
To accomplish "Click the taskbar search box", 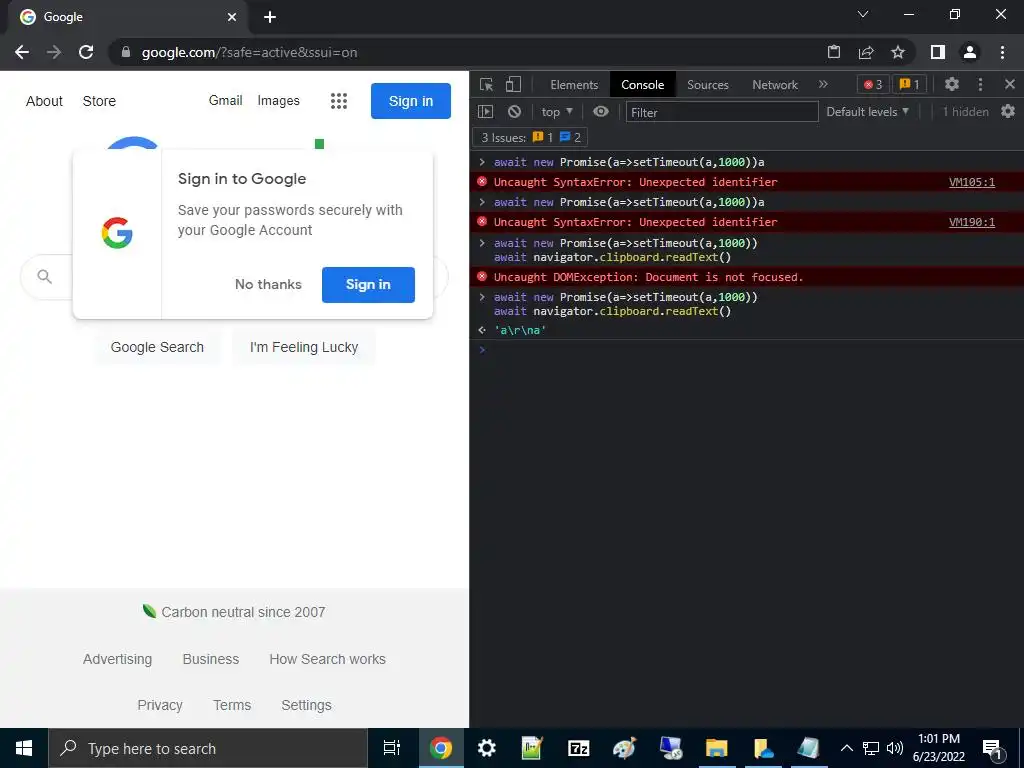I will 208,748.
